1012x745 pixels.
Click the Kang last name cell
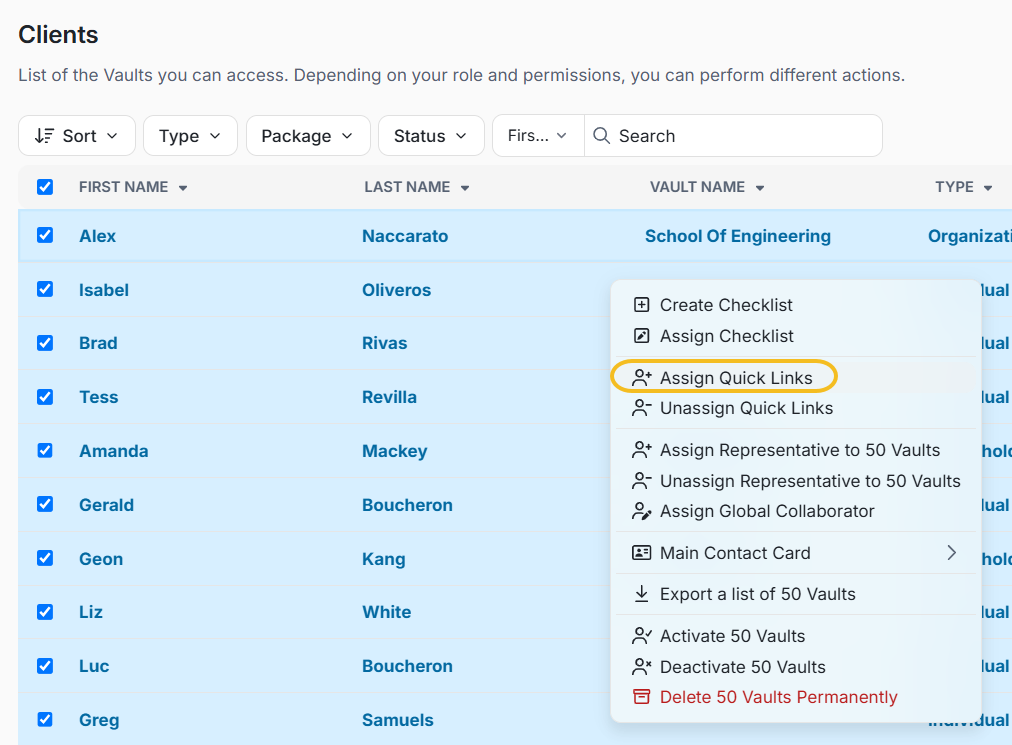(x=383, y=559)
